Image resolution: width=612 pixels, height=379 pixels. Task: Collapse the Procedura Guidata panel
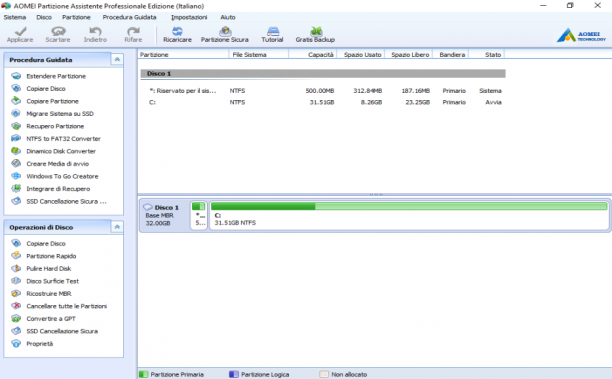[x=117, y=59]
